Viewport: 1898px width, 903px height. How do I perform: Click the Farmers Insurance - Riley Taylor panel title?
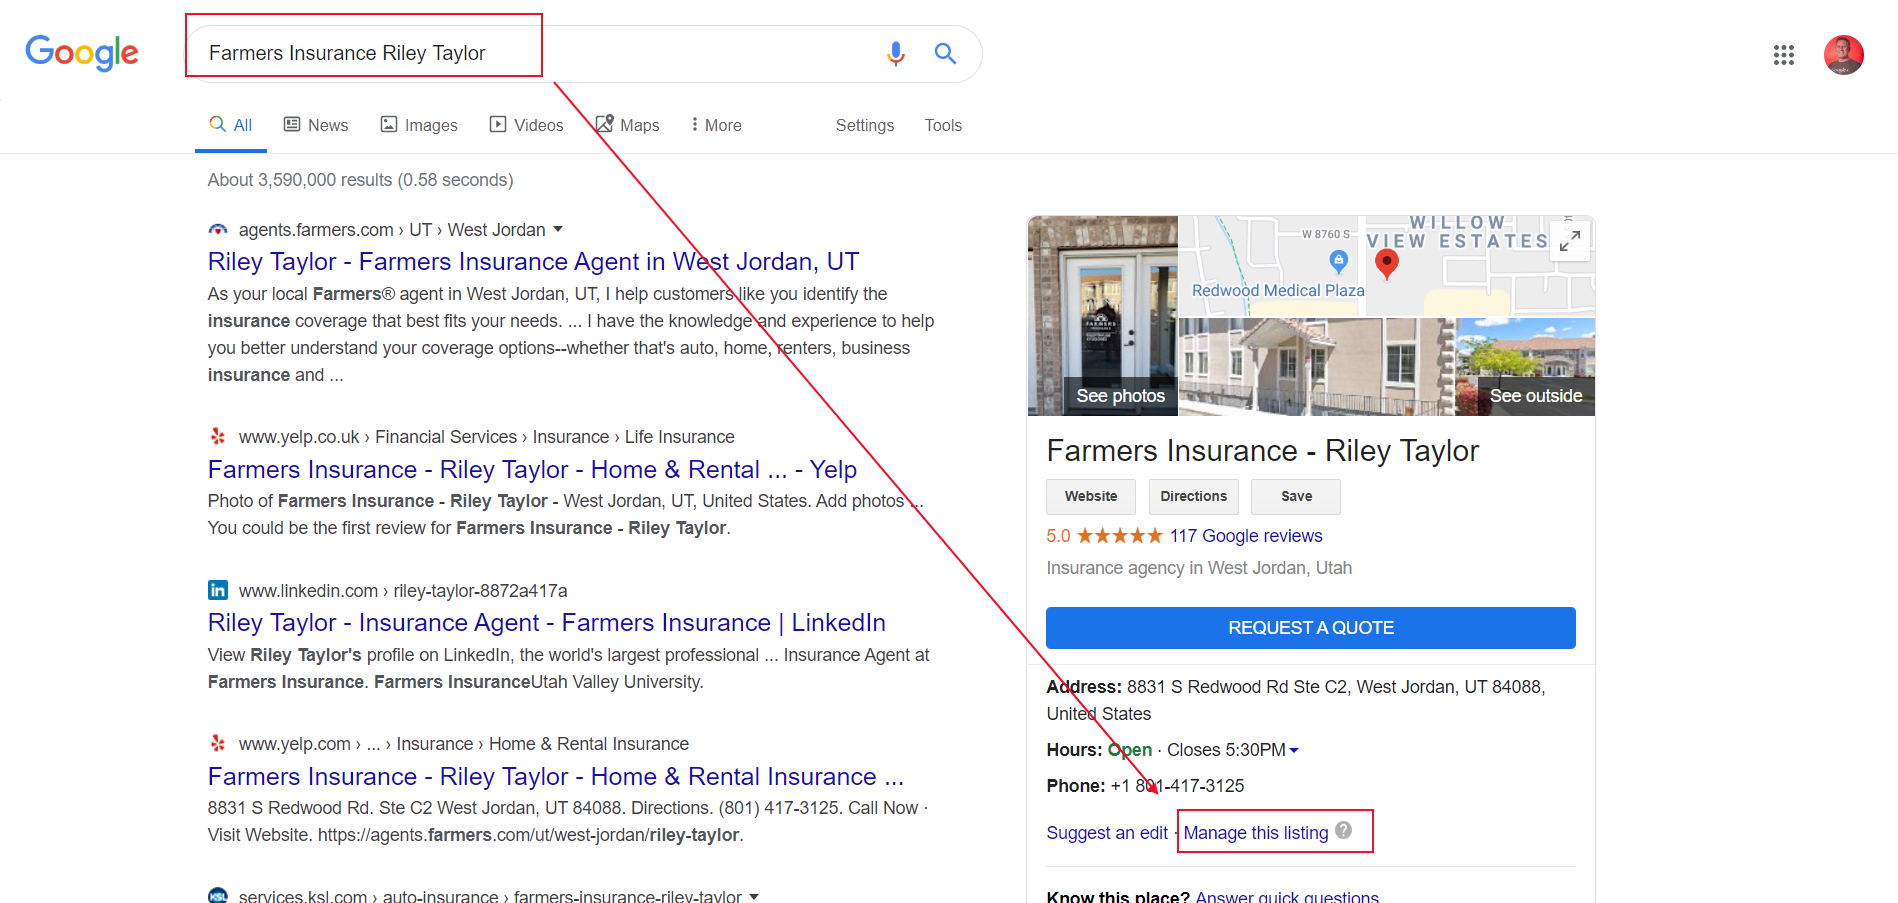click(1263, 451)
